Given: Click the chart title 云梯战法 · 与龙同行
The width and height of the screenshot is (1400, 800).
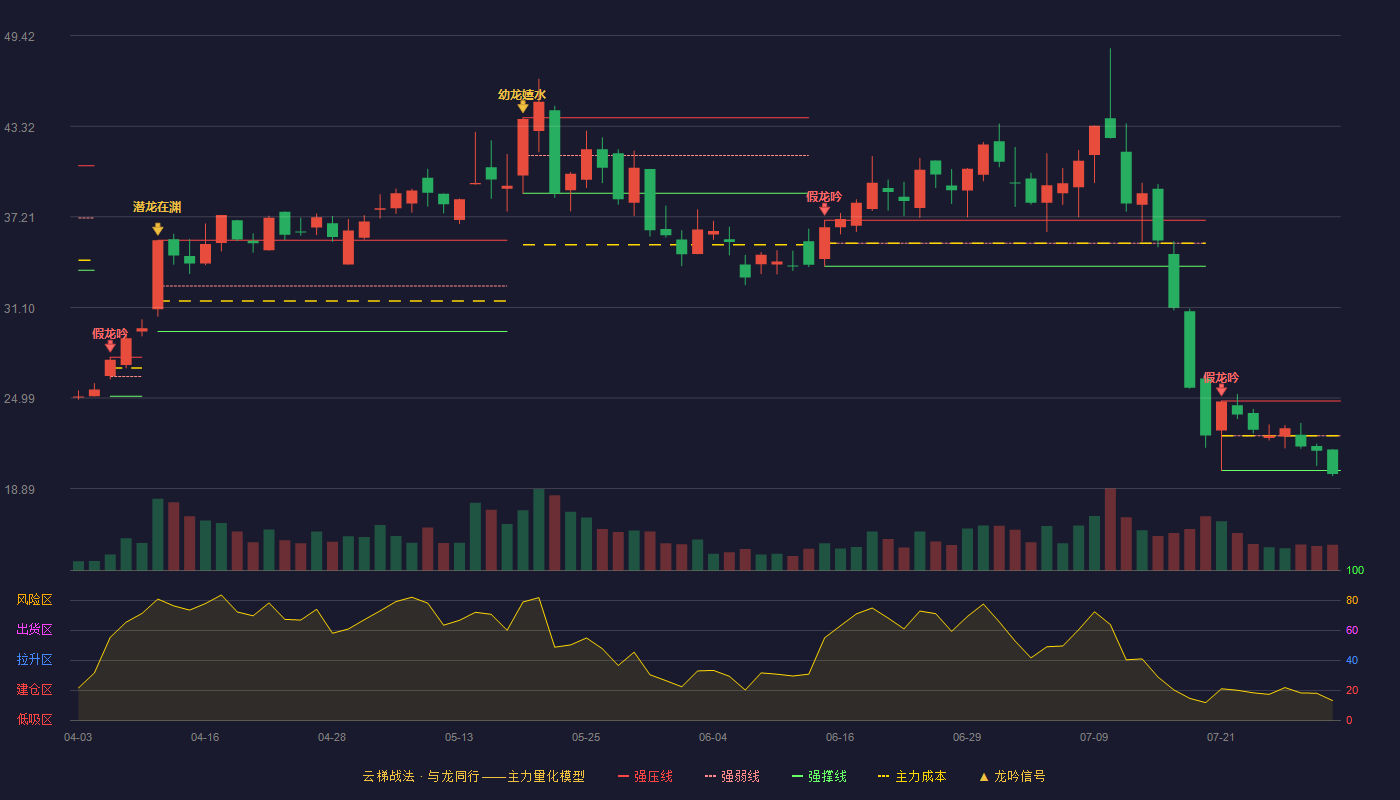Looking at the screenshot, I should (x=420, y=776).
